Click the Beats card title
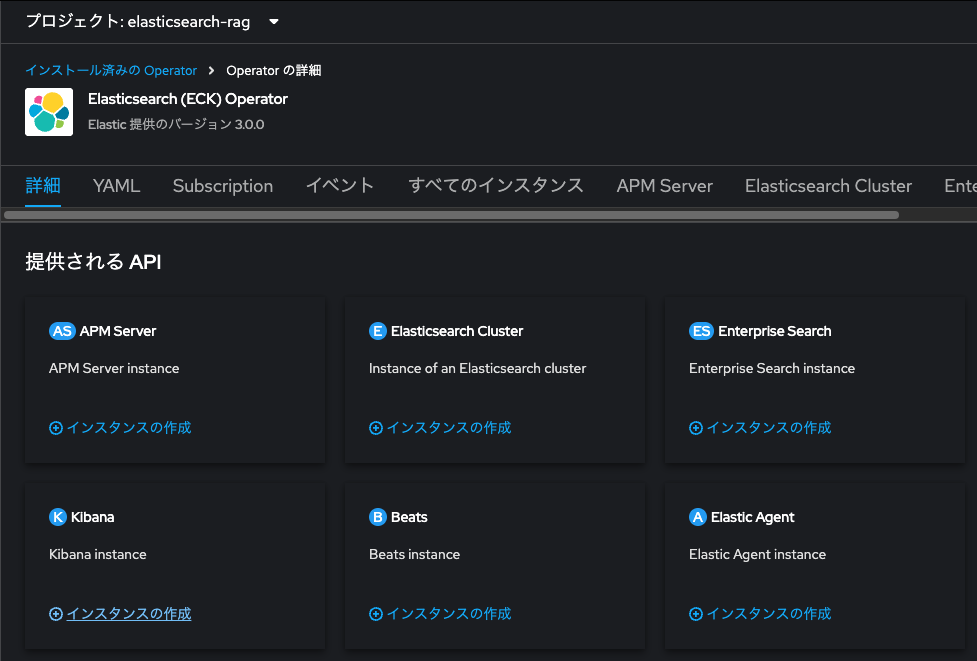The width and height of the screenshot is (977, 661). (x=409, y=517)
